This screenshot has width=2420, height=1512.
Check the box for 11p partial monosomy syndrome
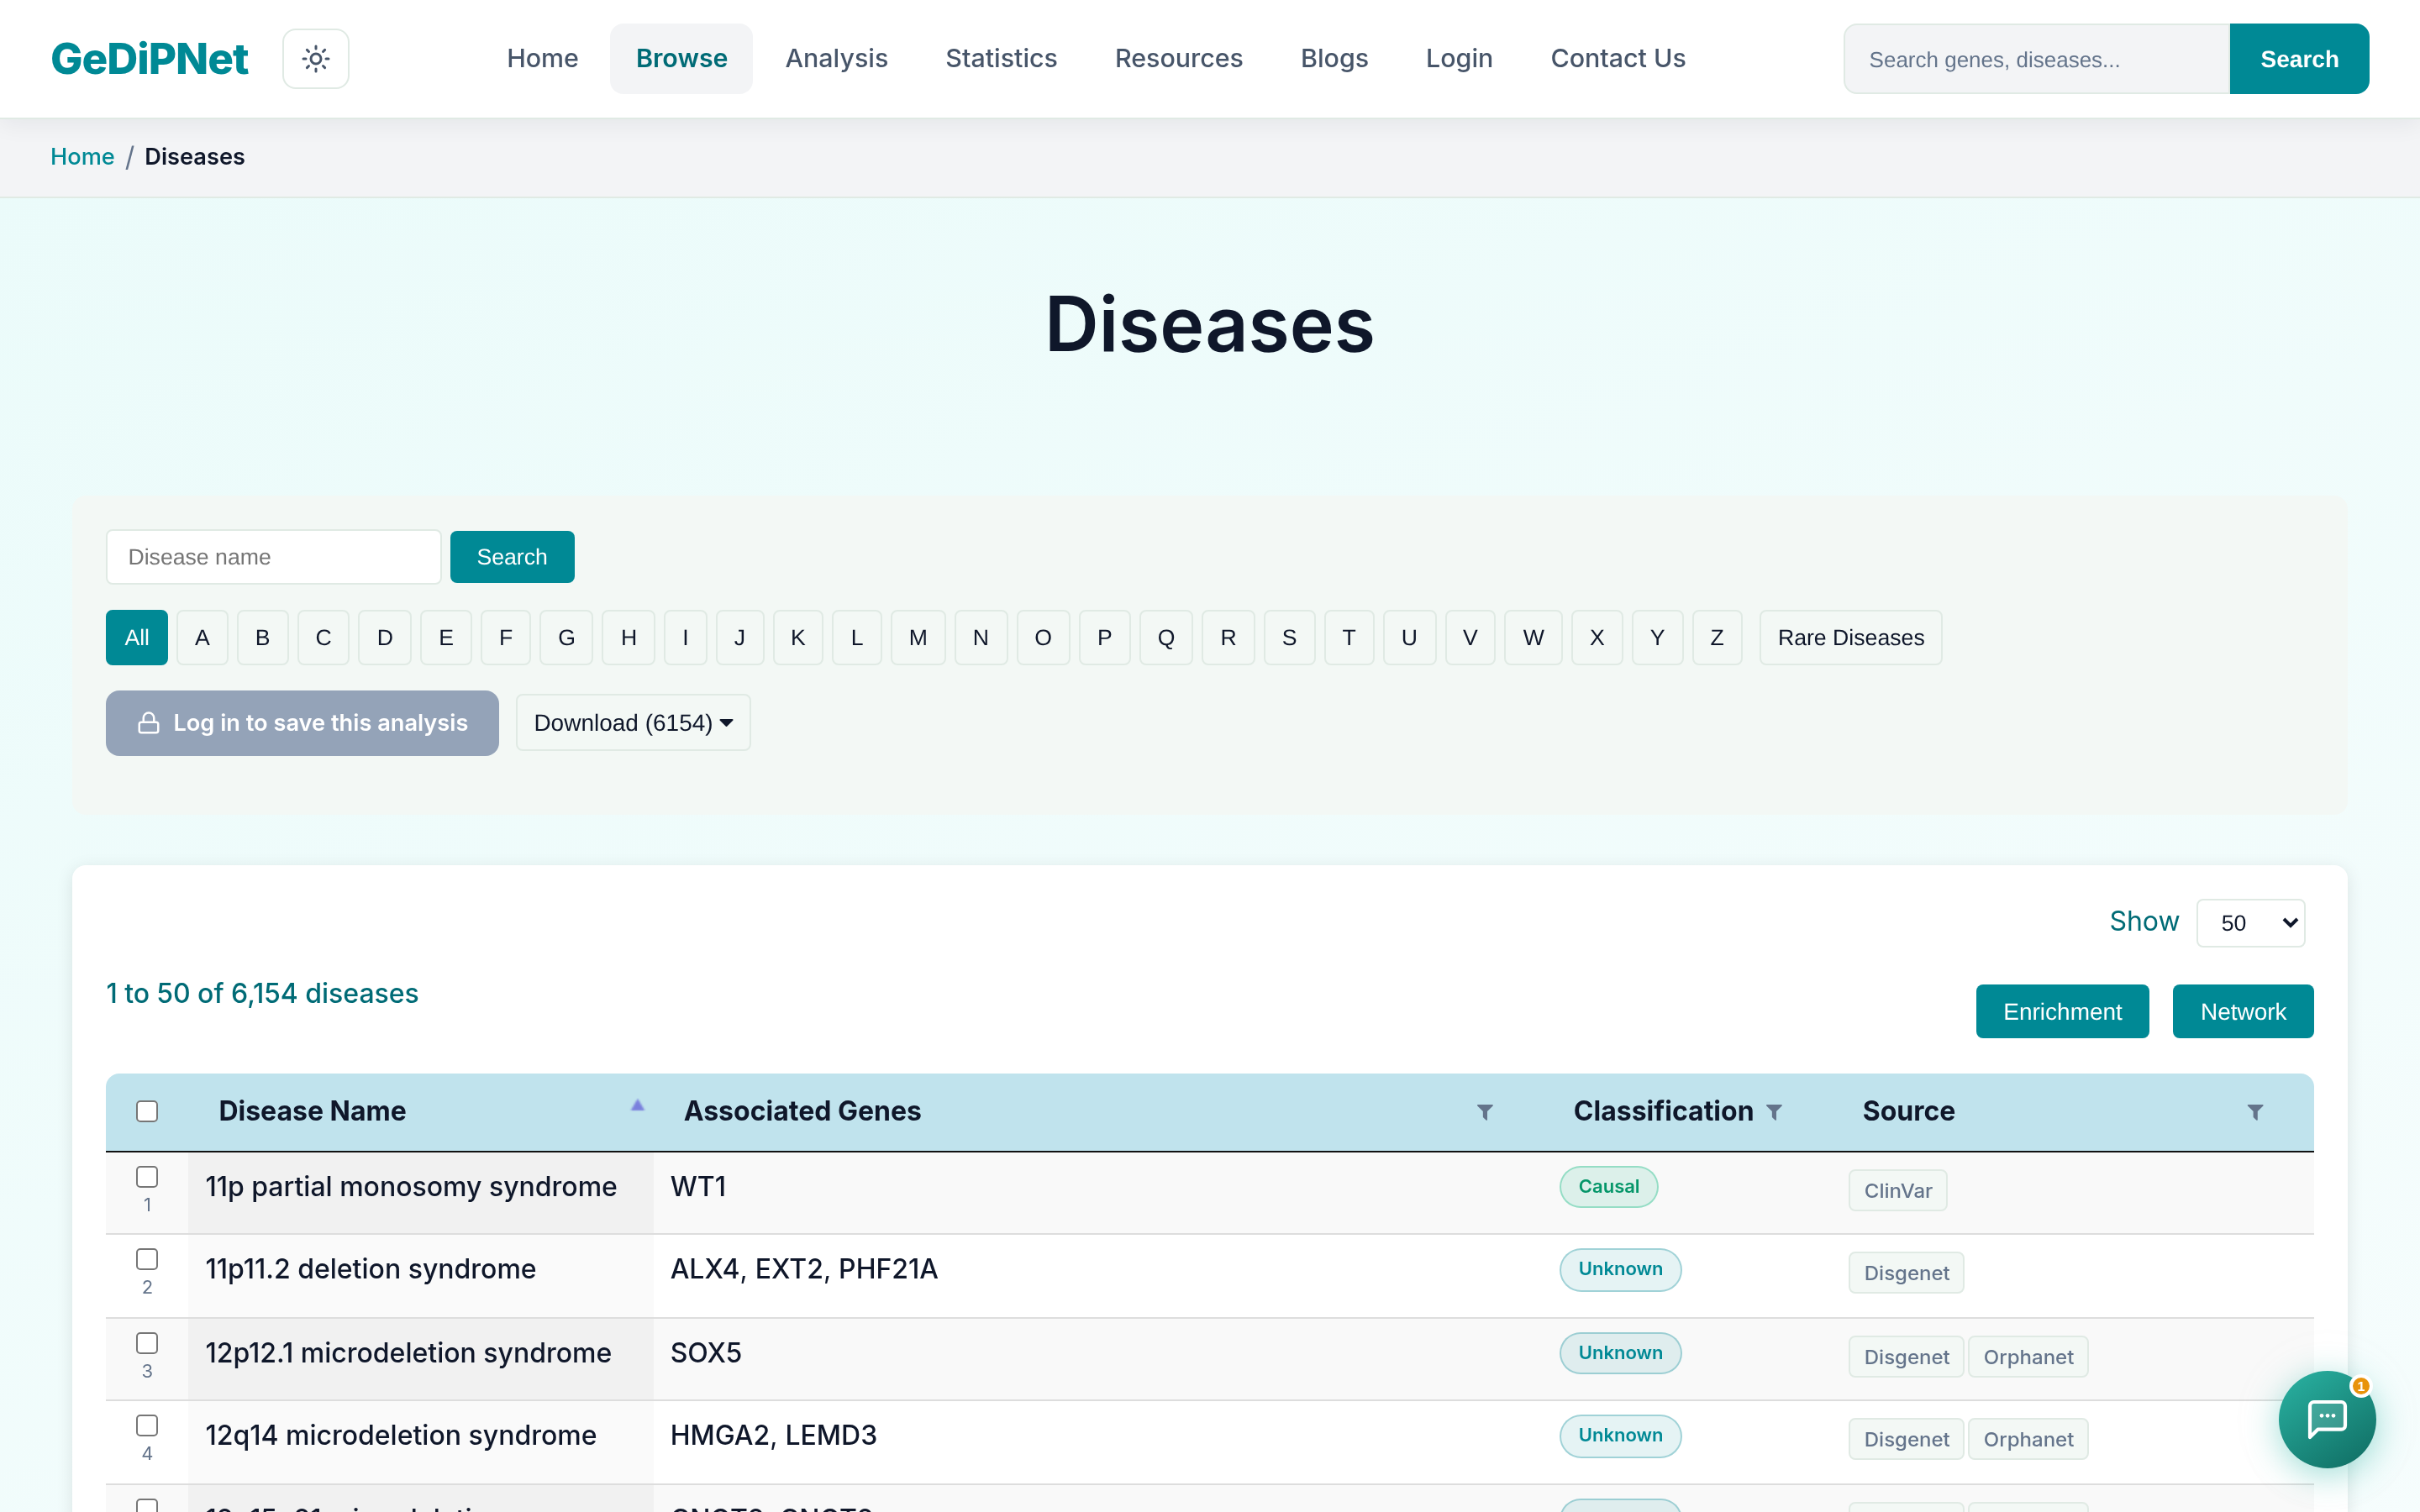coord(147,1177)
